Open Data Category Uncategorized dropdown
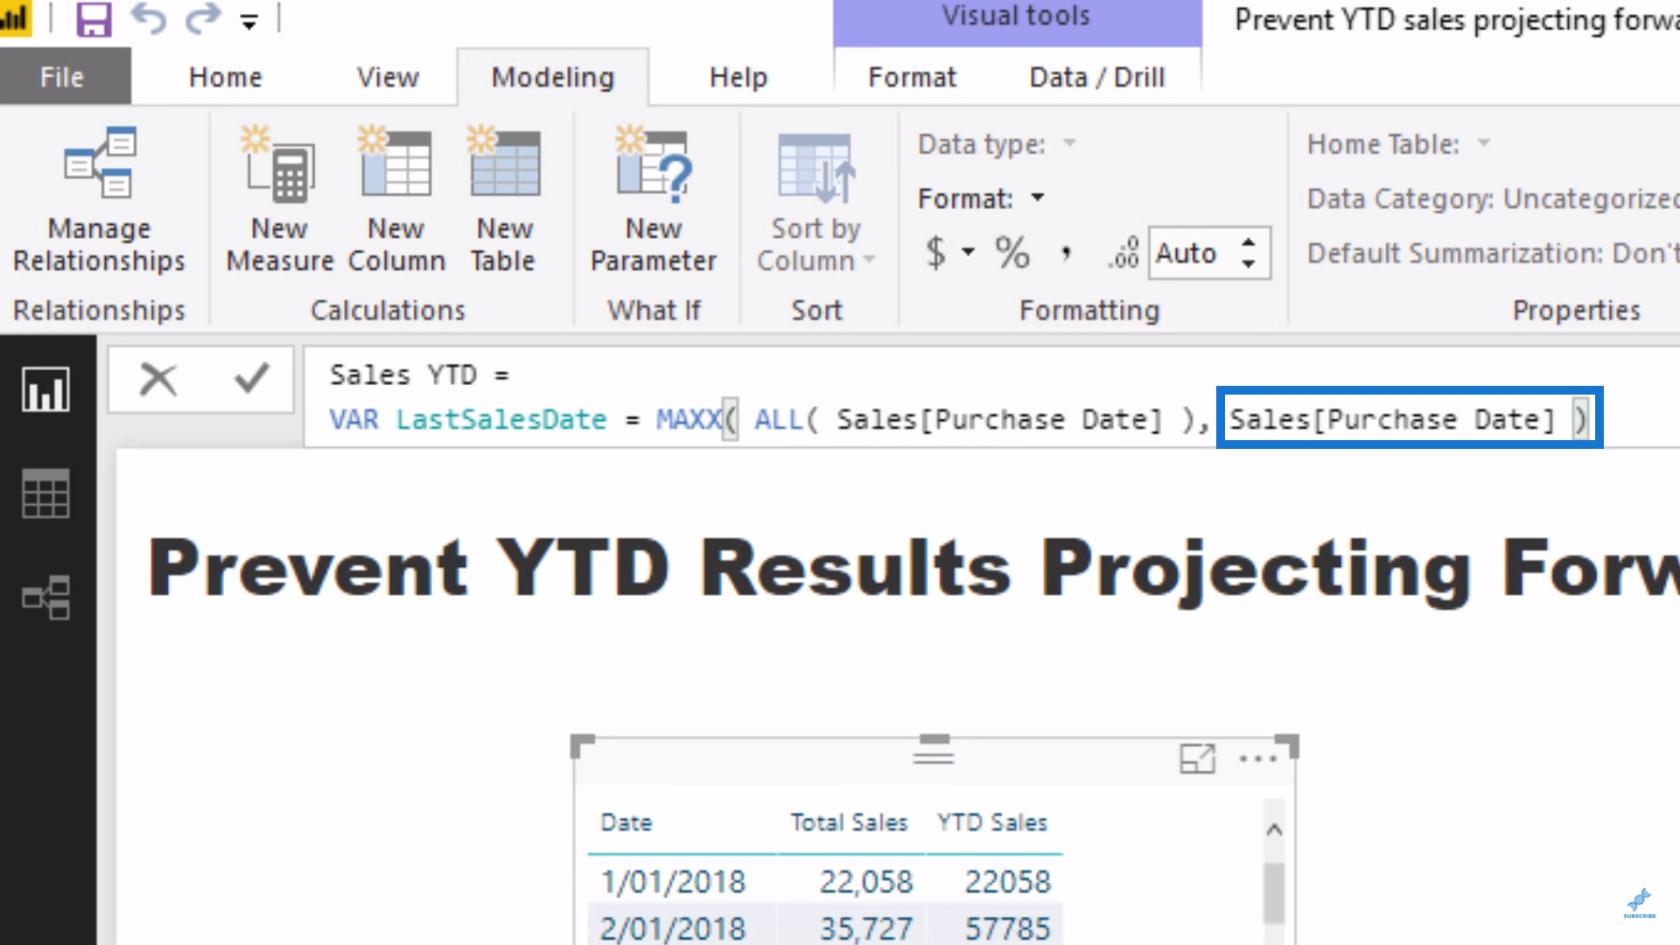This screenshot has width=1680, height=945. [x=1492, y=198]
